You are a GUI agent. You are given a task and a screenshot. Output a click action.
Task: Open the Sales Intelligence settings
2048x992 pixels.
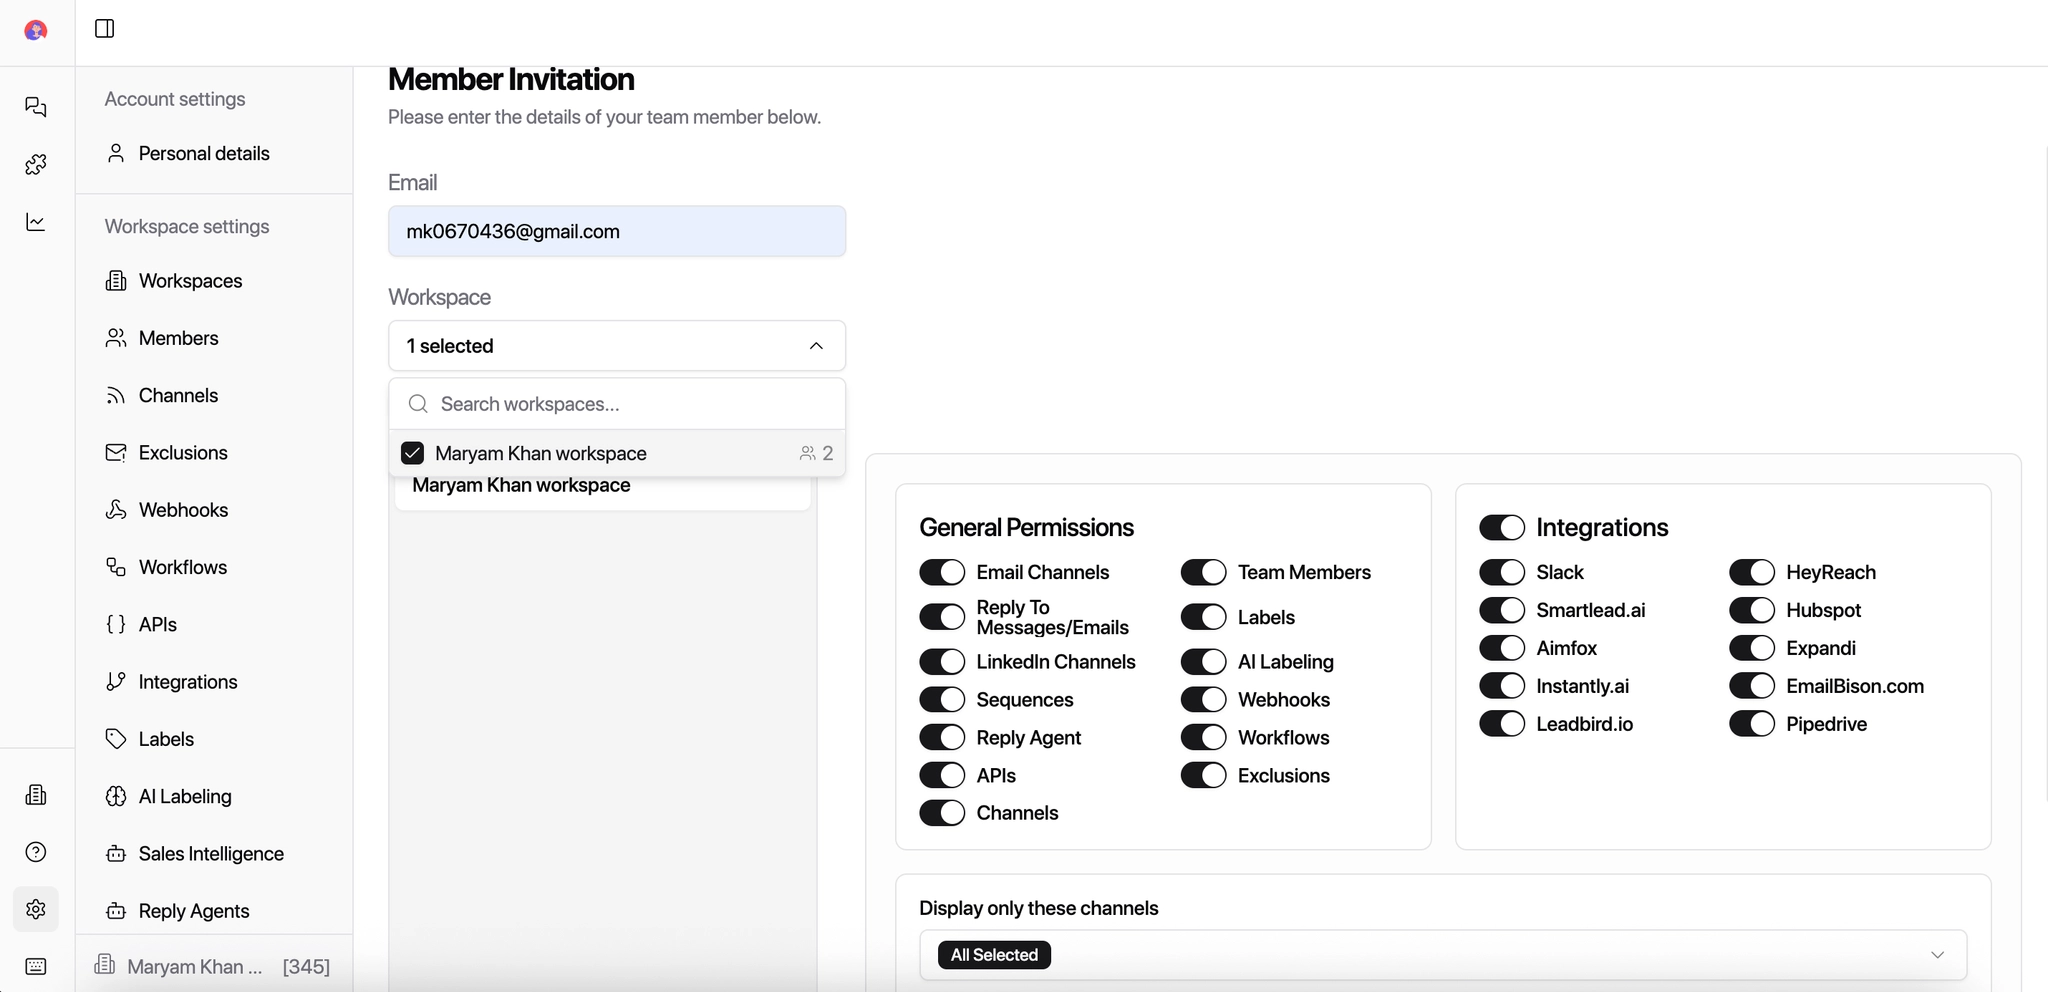(211, 853)
